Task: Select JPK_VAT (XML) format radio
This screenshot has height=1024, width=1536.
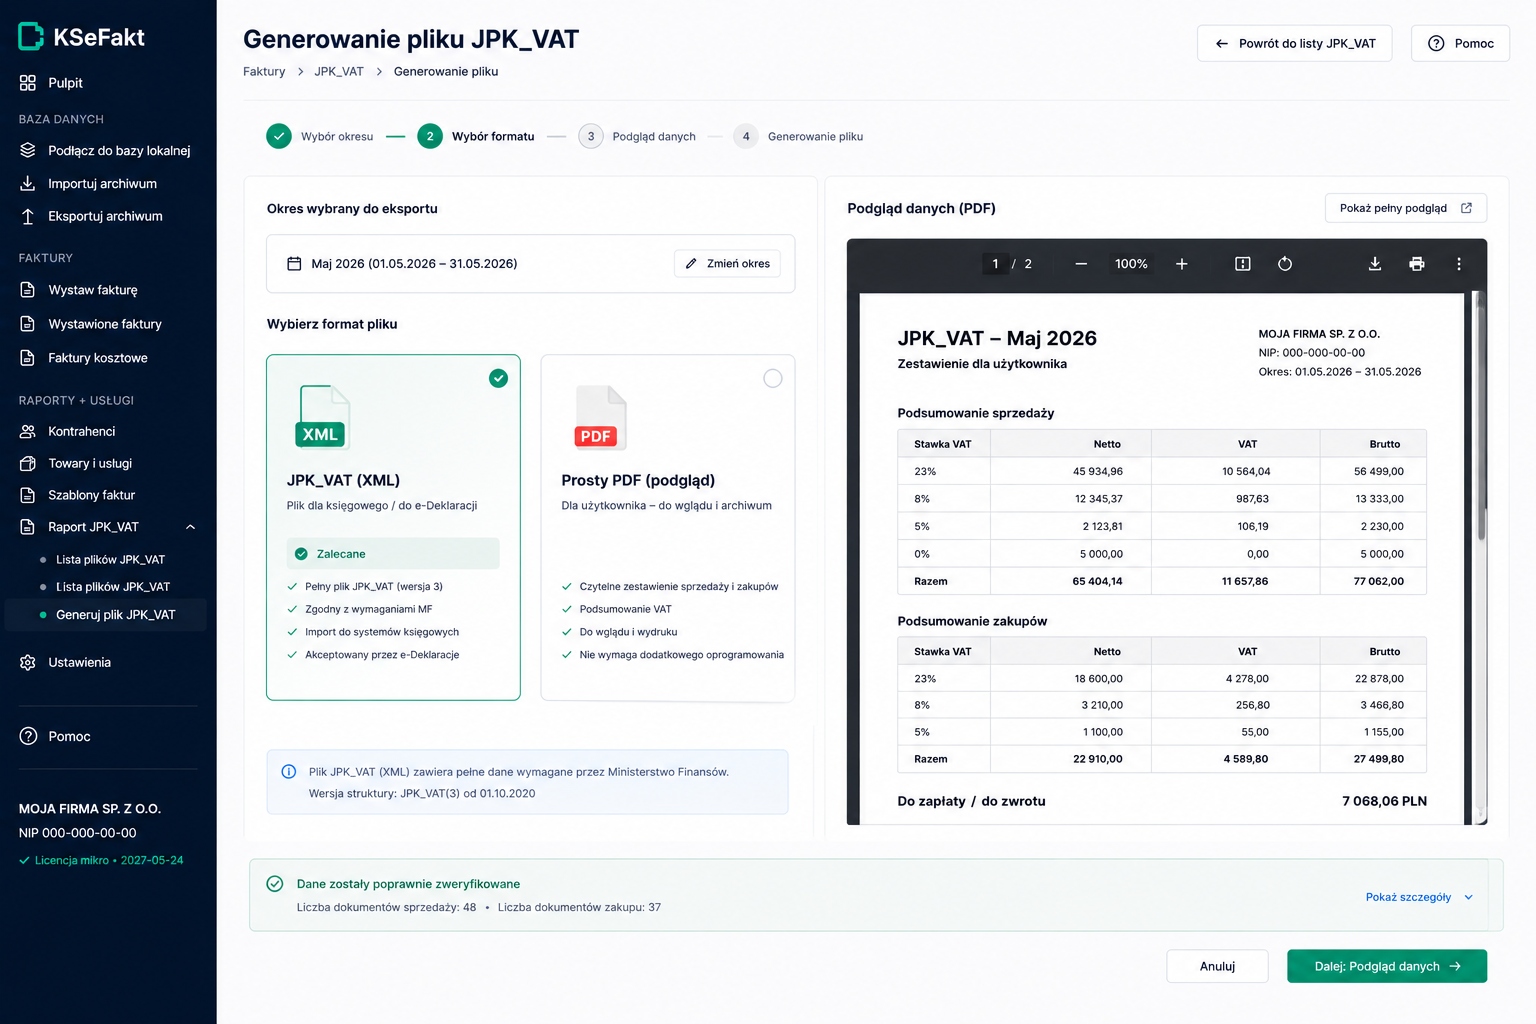Action: [498, 378]
